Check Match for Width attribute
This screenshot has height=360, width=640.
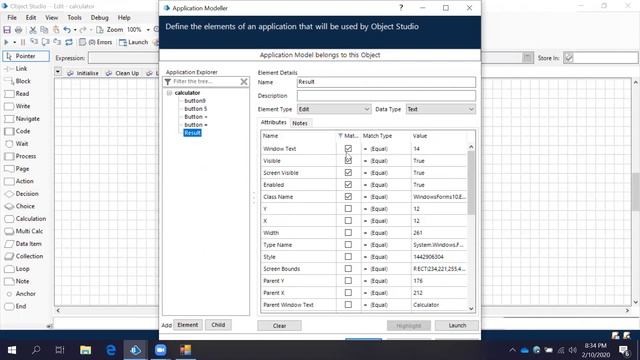tap(348, 233)
